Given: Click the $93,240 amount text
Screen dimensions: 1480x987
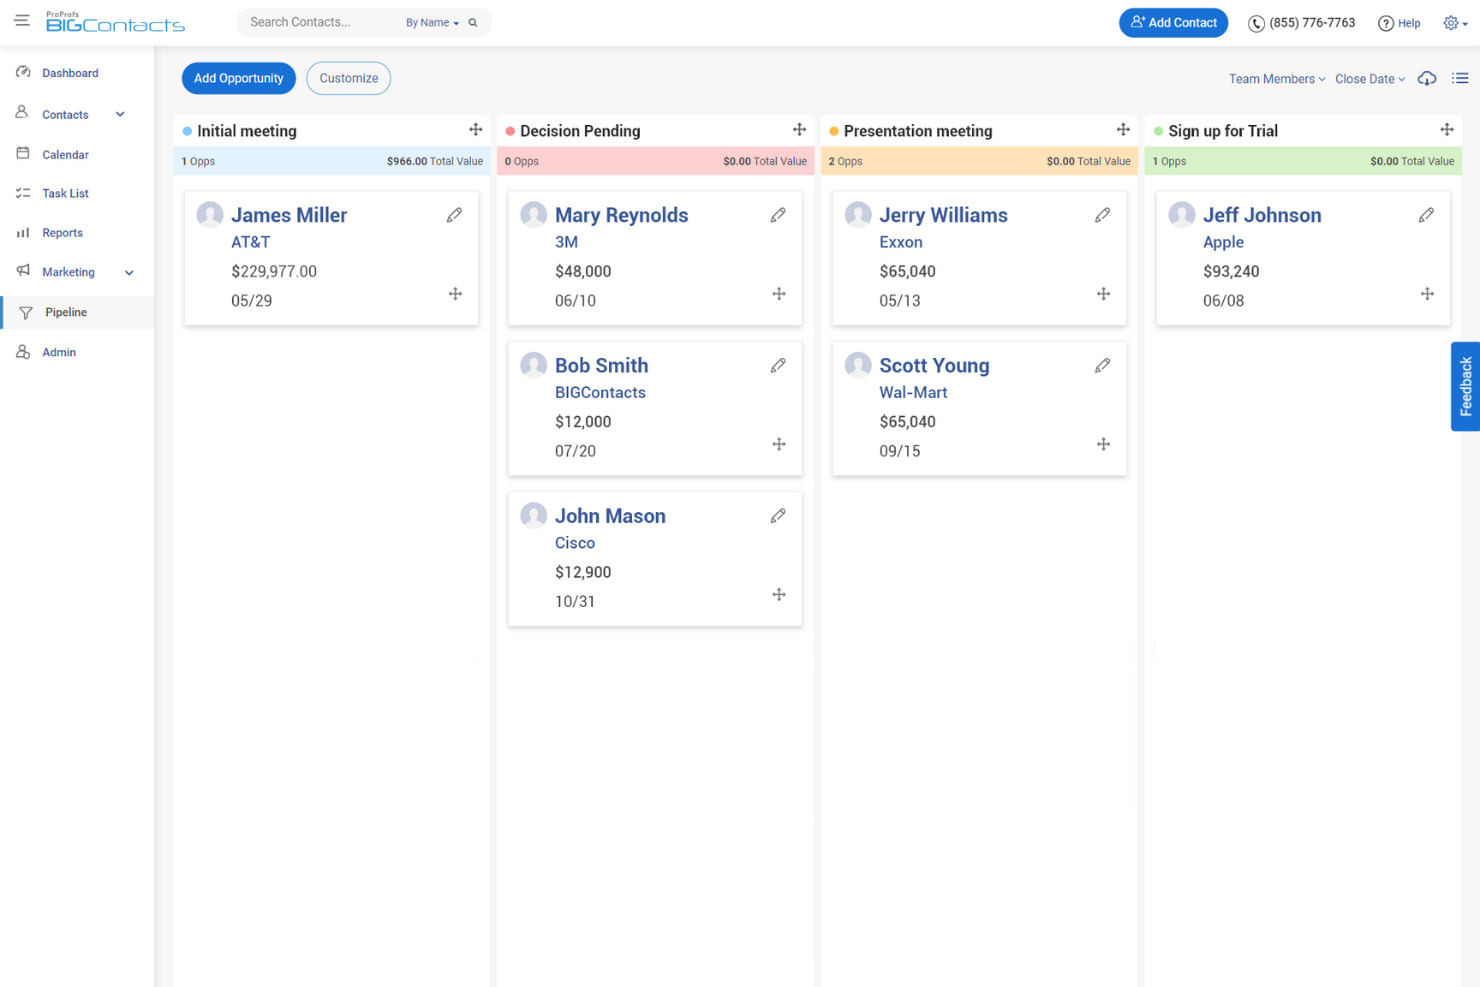Looking at the screenshot, I should [1231, 272].
